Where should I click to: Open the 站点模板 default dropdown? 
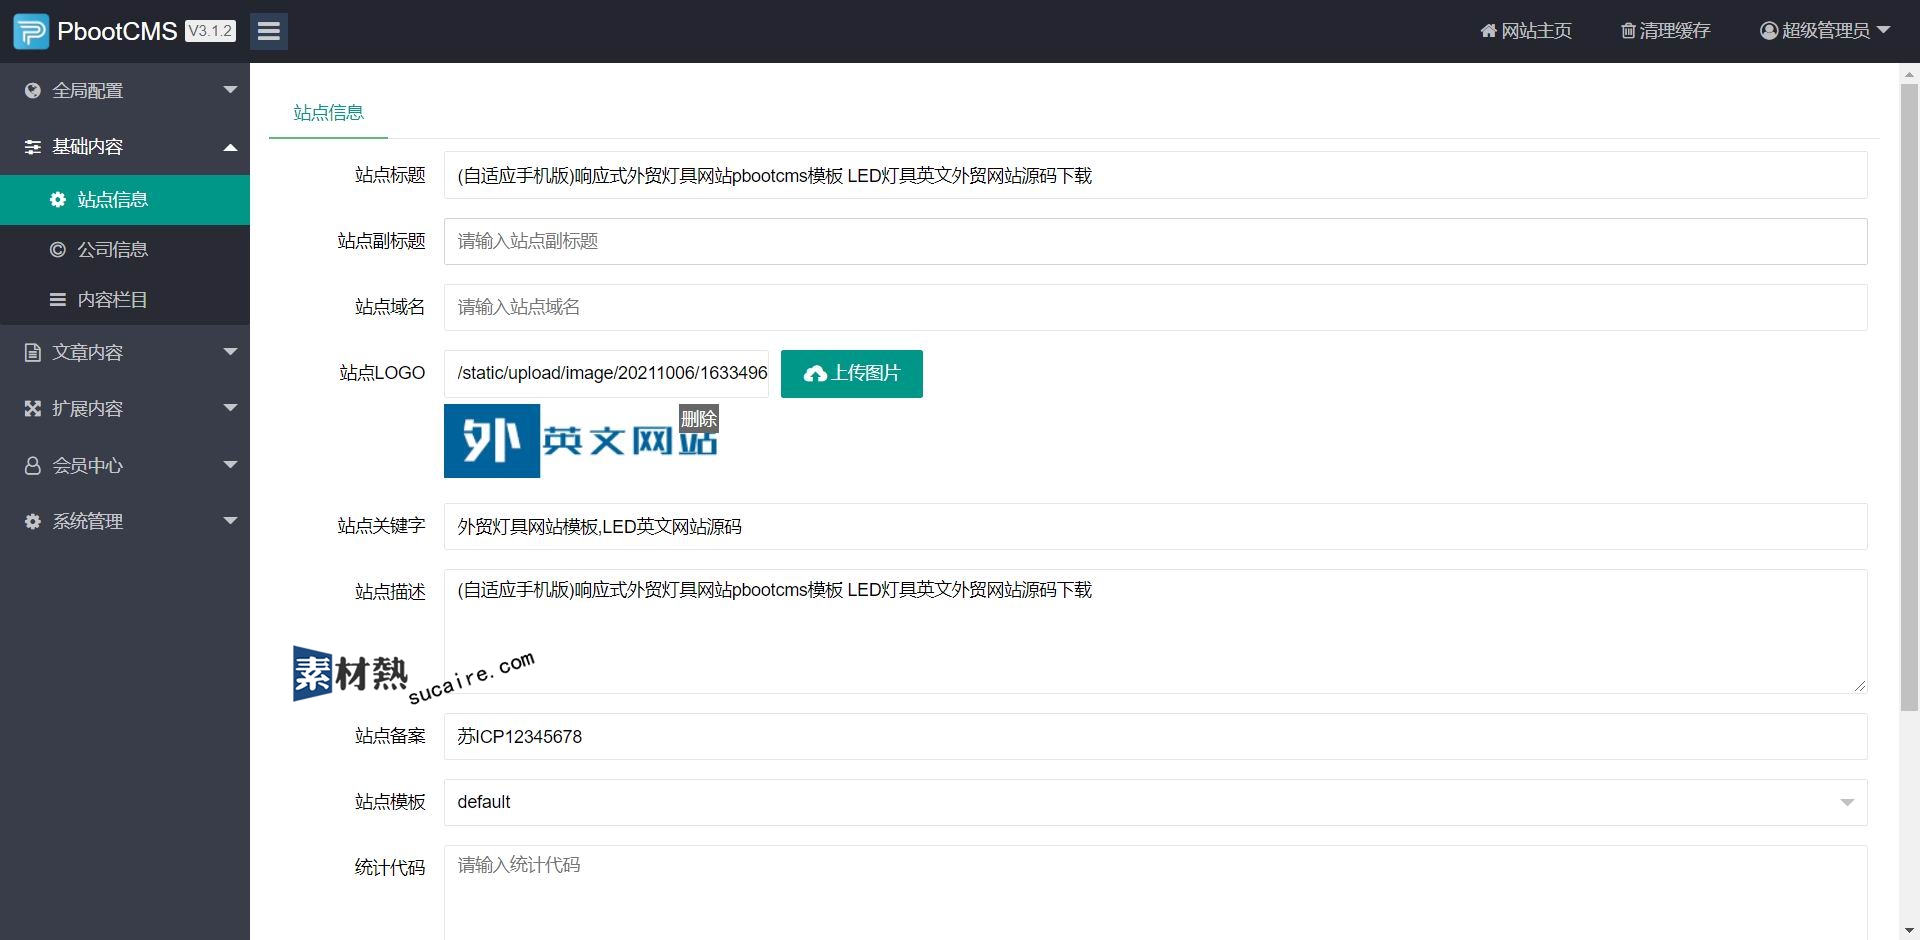pos(1155,802)
